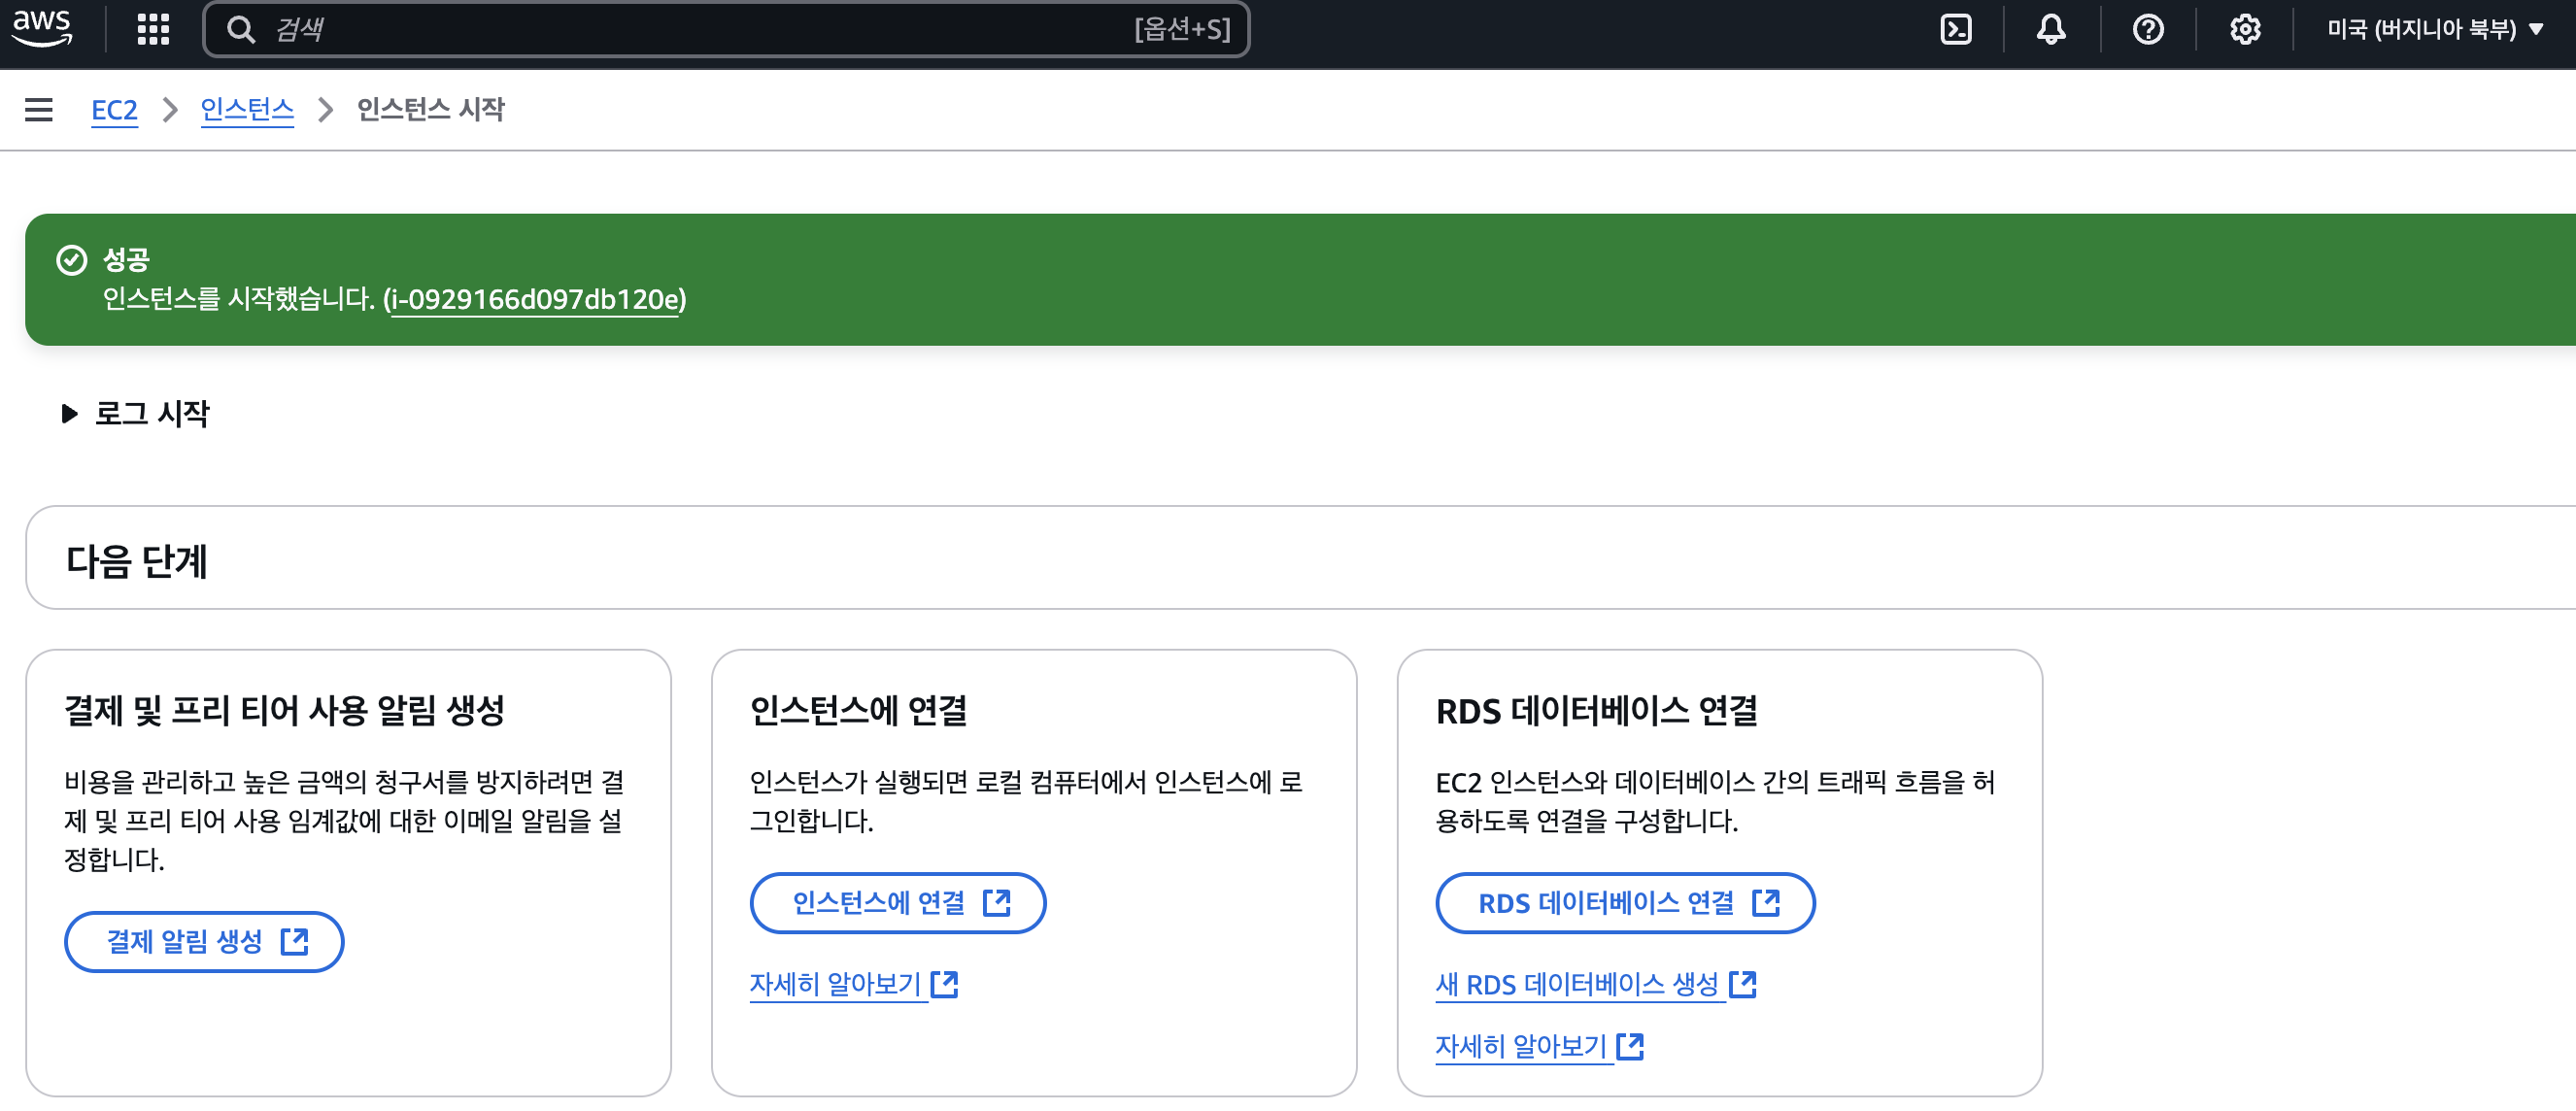Open 자세히 알아보기 under RDS 데이터베이스 연결
This screenshot has height=1111, width=2576.
coord(1539,1046)
